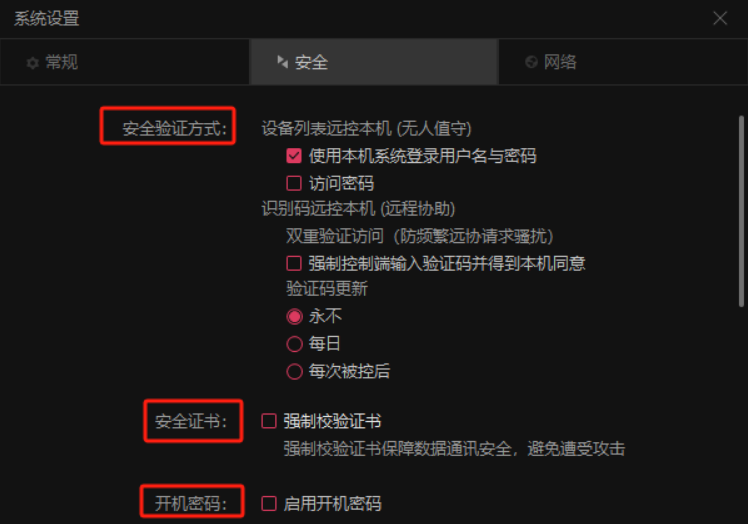748x524 pixels.
Task: Click the 安全验证方式 label
Action: click(175, 128)
